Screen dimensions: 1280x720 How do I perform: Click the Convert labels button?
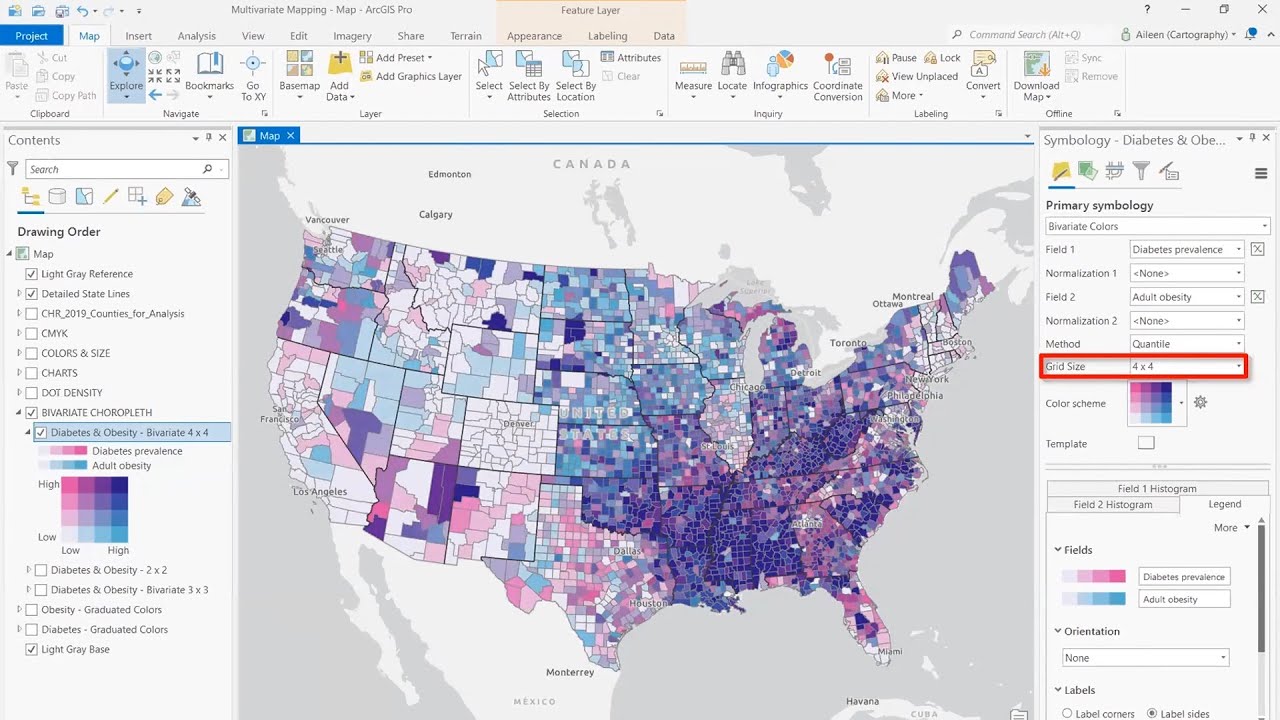pos(983,75)
